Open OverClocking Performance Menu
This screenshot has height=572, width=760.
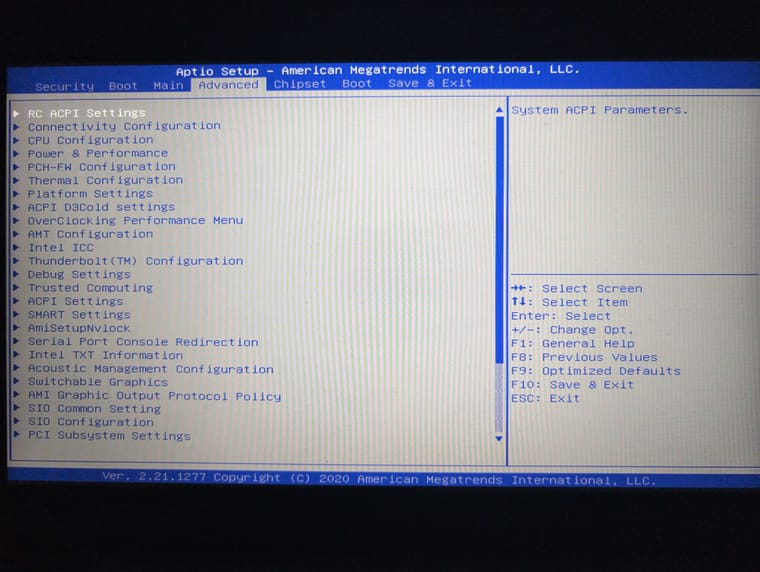pos(135,221)
